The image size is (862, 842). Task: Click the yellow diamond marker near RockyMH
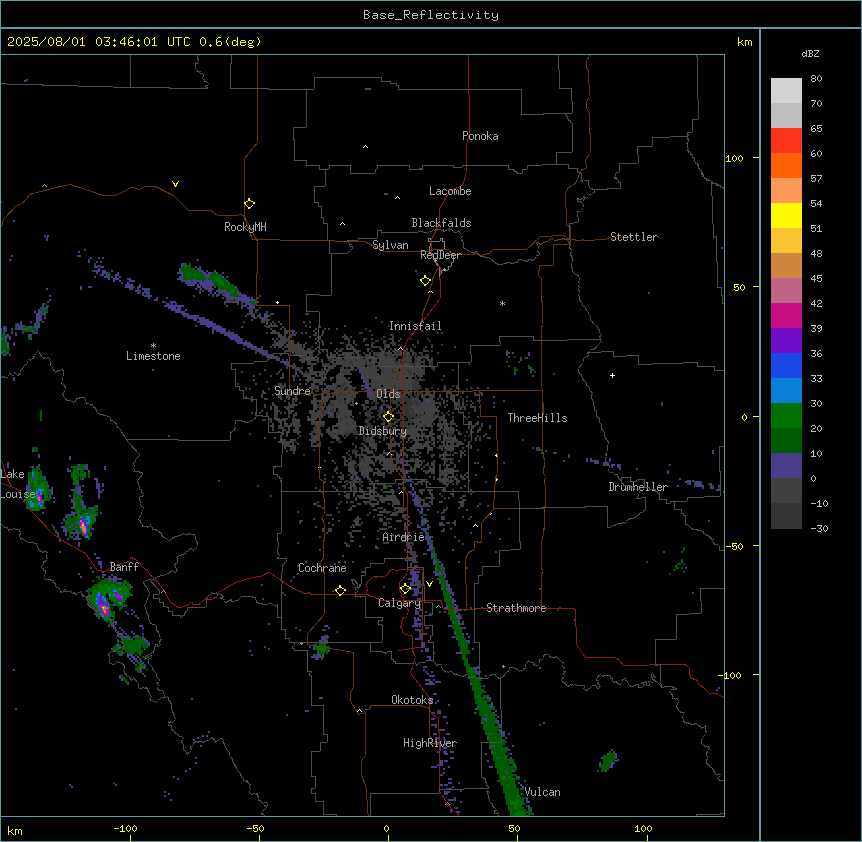click(249, 204)
